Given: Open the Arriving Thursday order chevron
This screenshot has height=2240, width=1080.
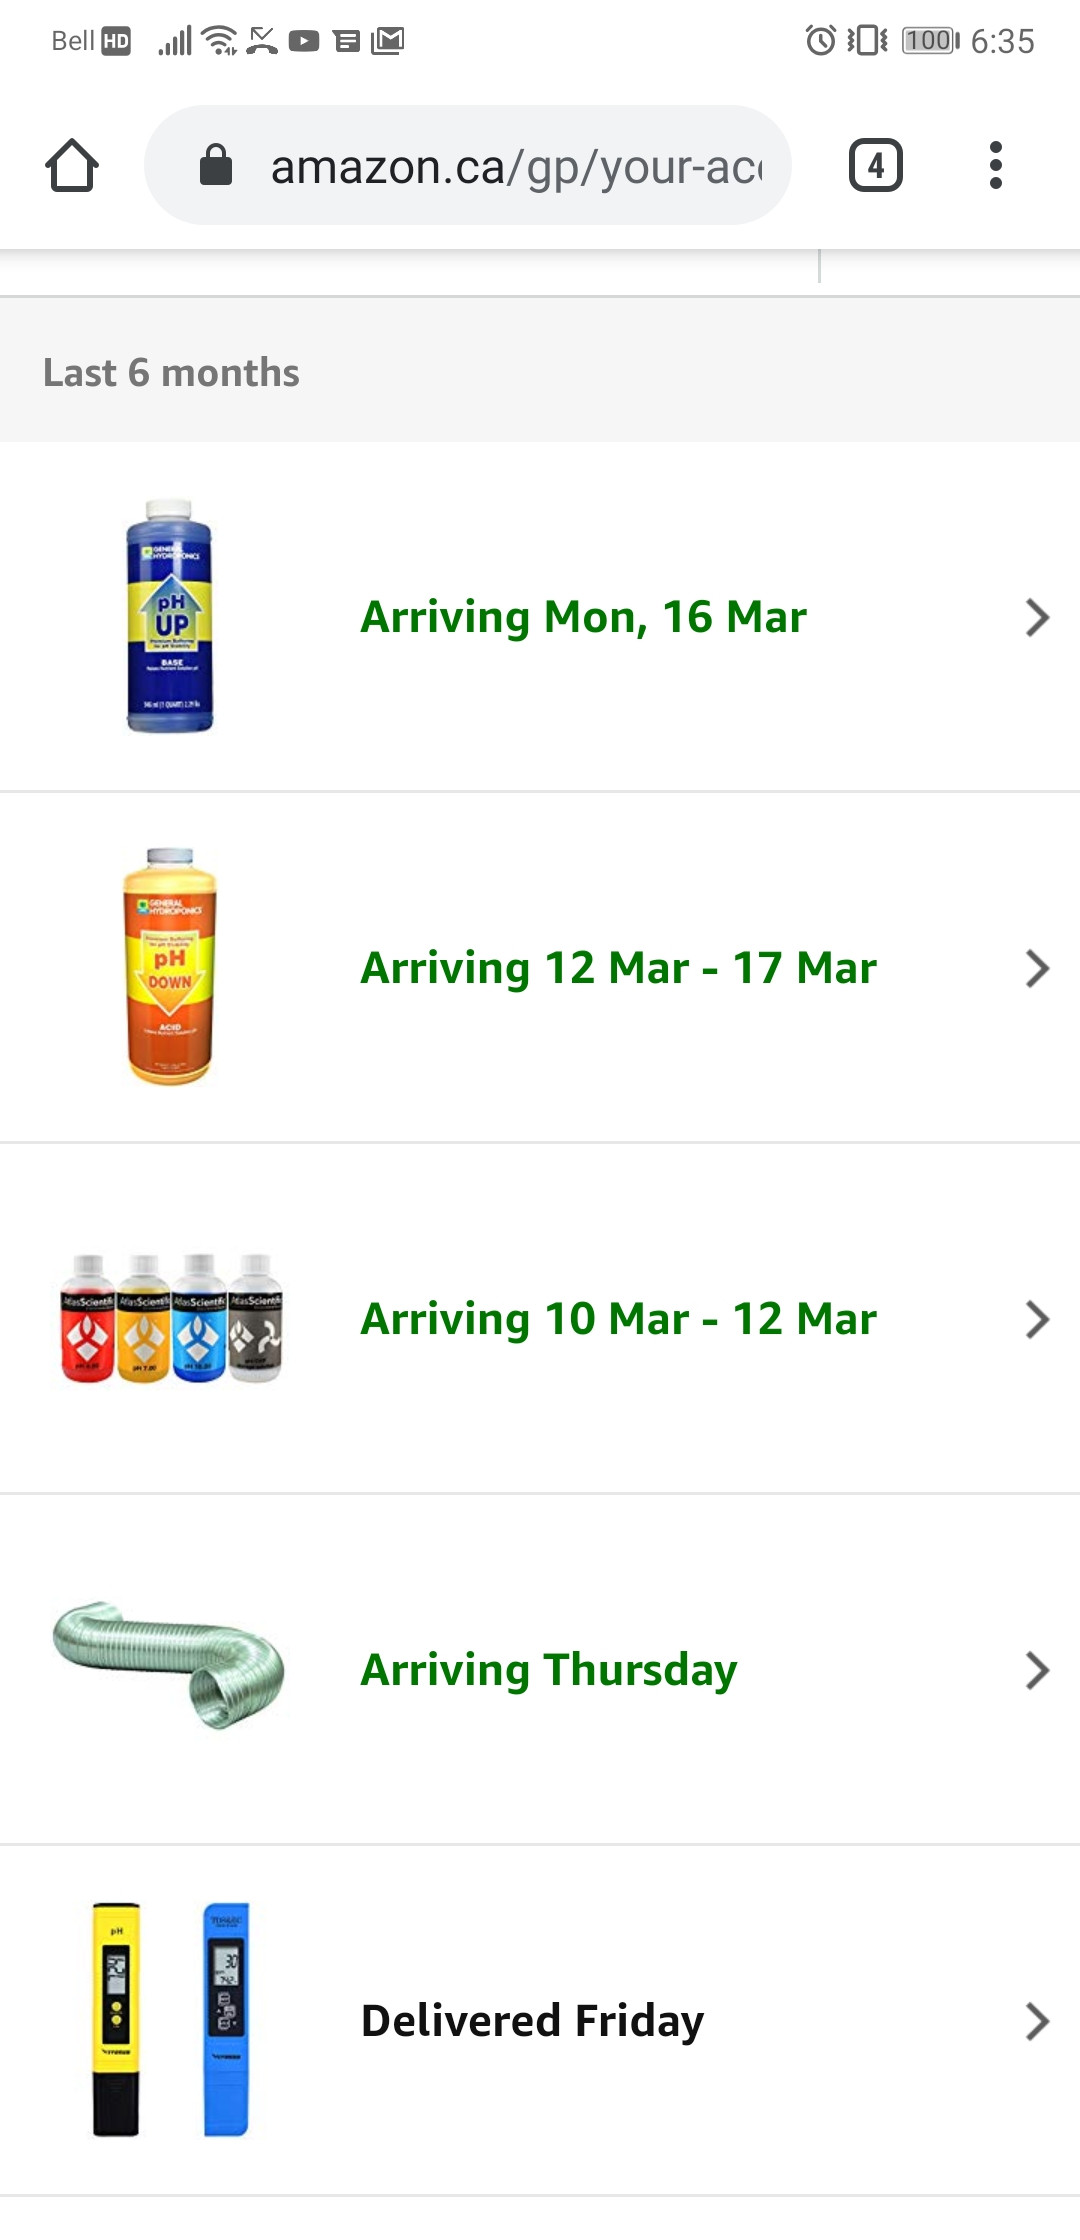Looking at the screenshot, I should [1037, 1670].
